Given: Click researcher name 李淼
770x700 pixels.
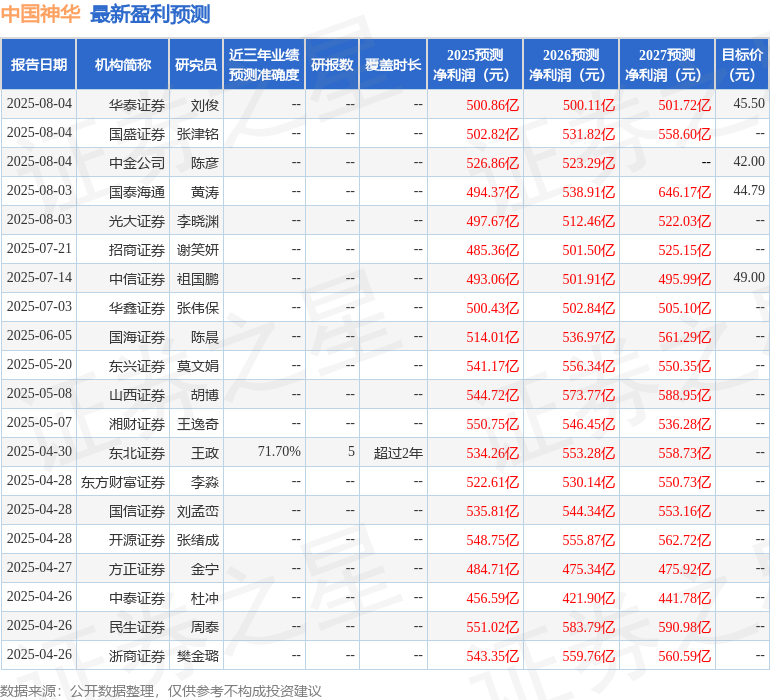Looking at the screenshot, I should tap(205, 482).
